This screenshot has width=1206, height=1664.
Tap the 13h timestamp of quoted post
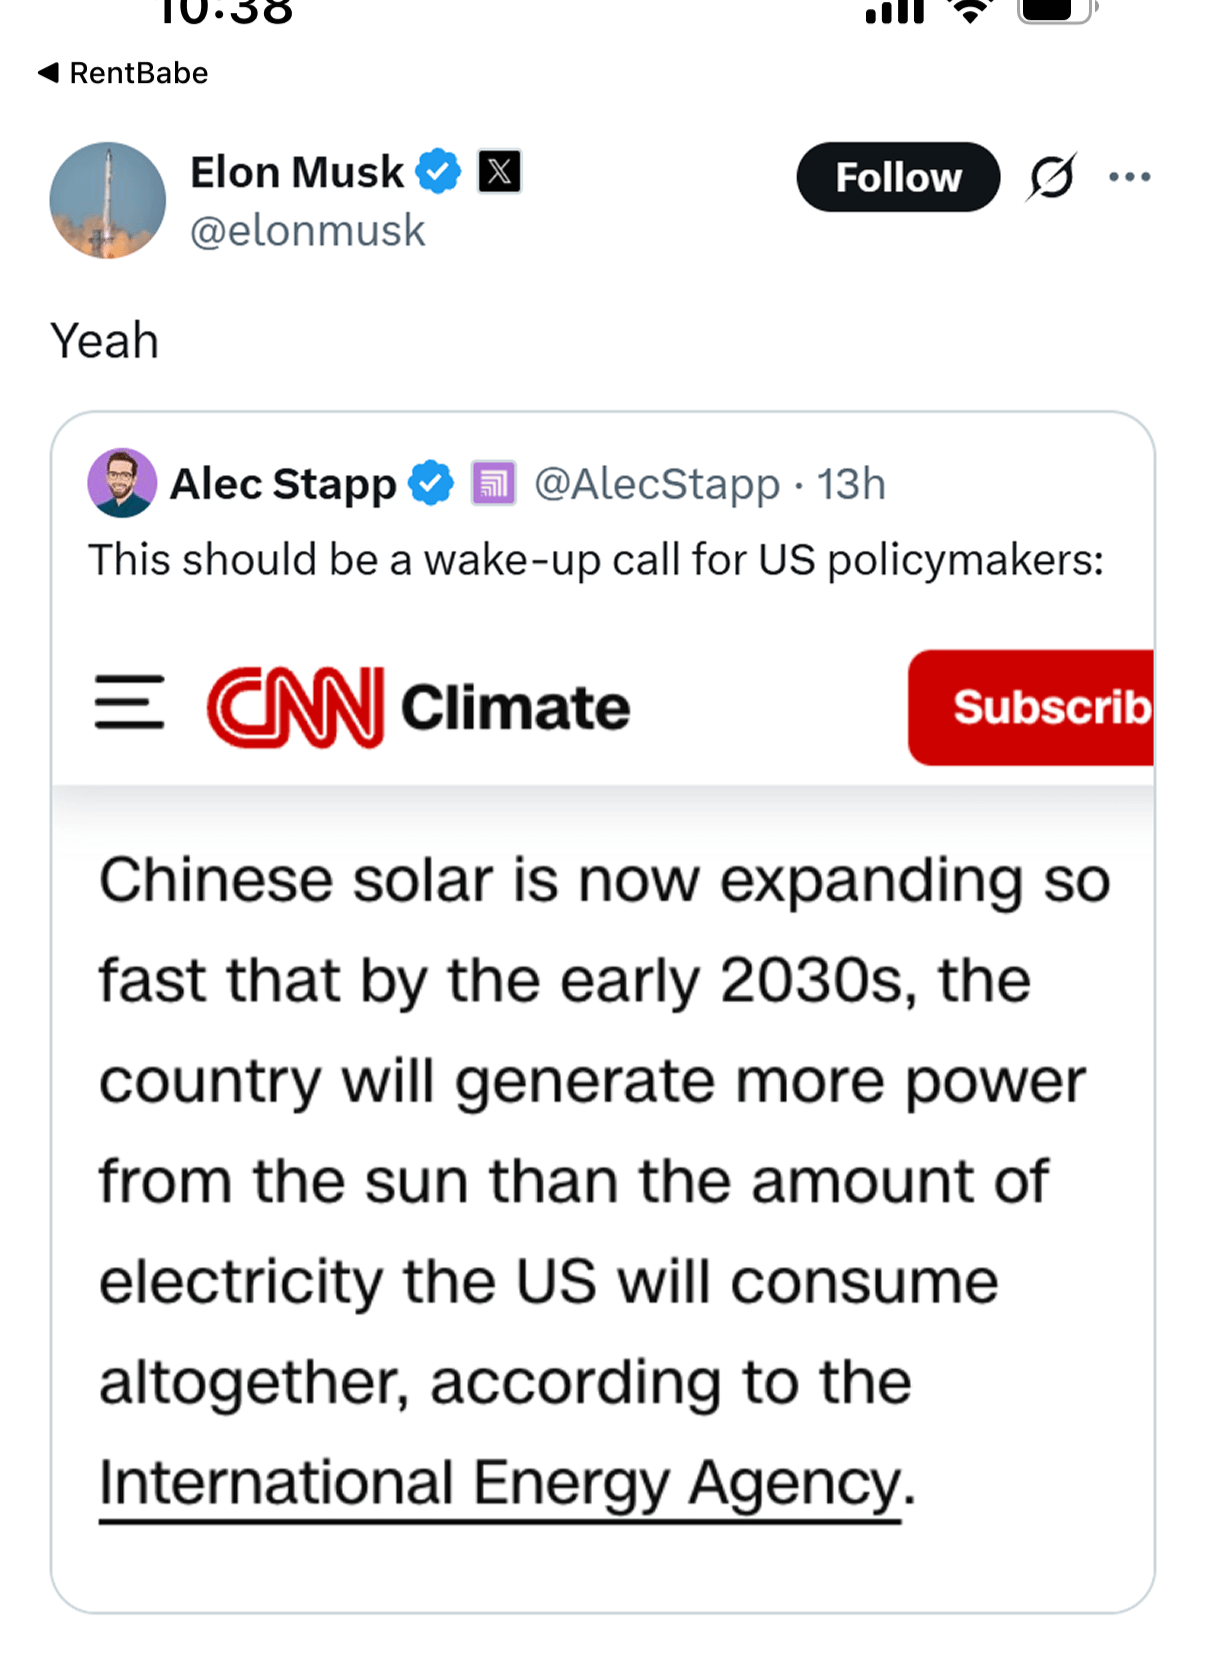(x=851, y=484)
